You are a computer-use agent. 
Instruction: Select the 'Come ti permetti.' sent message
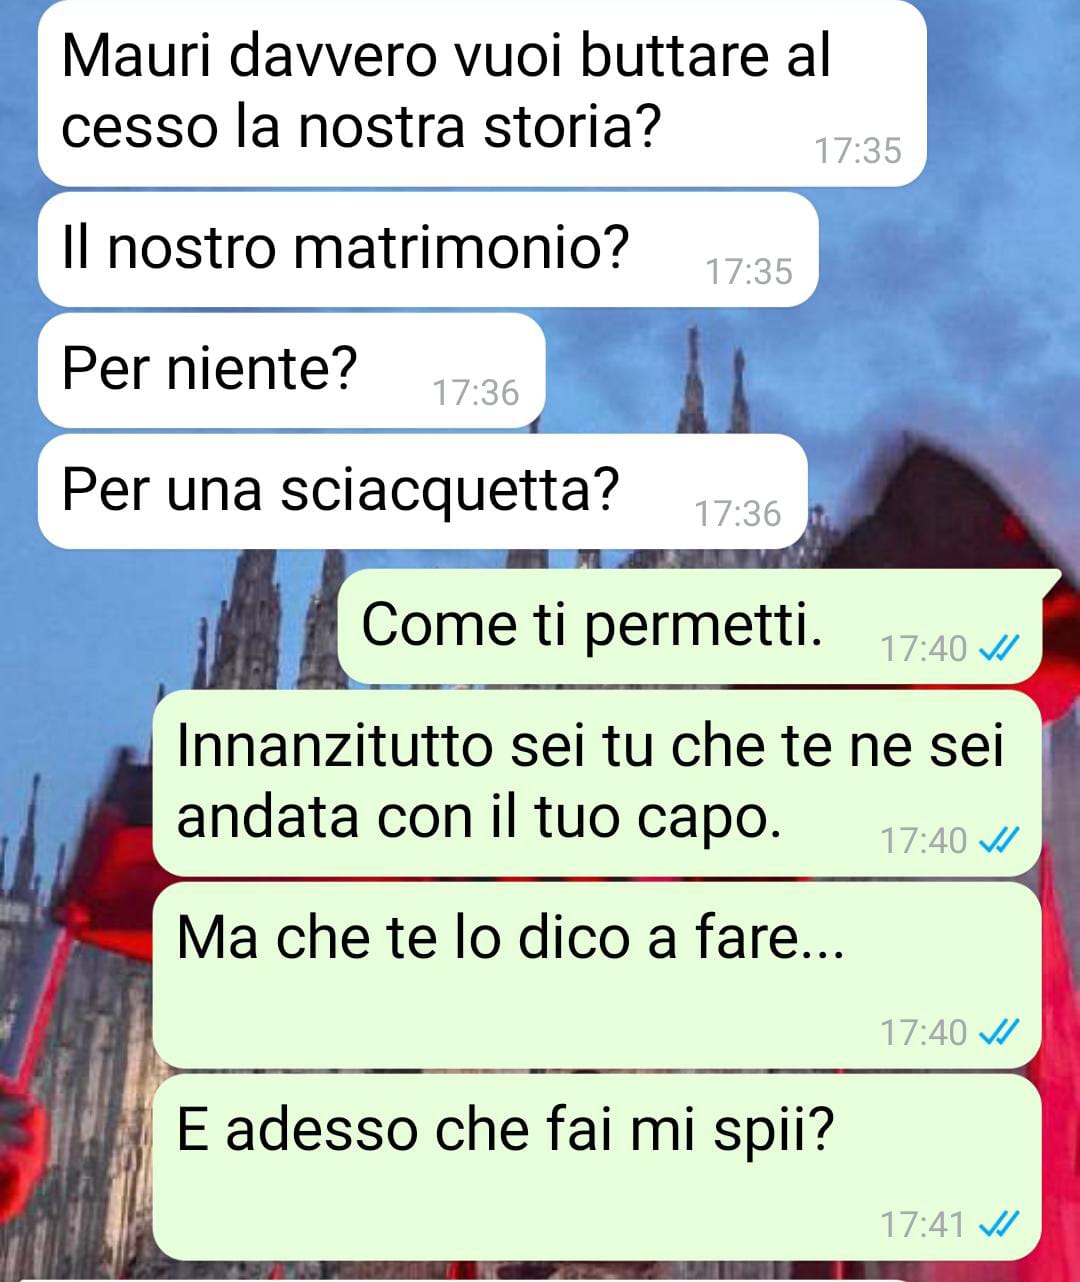pyautogui.click(x=692, y=626)
